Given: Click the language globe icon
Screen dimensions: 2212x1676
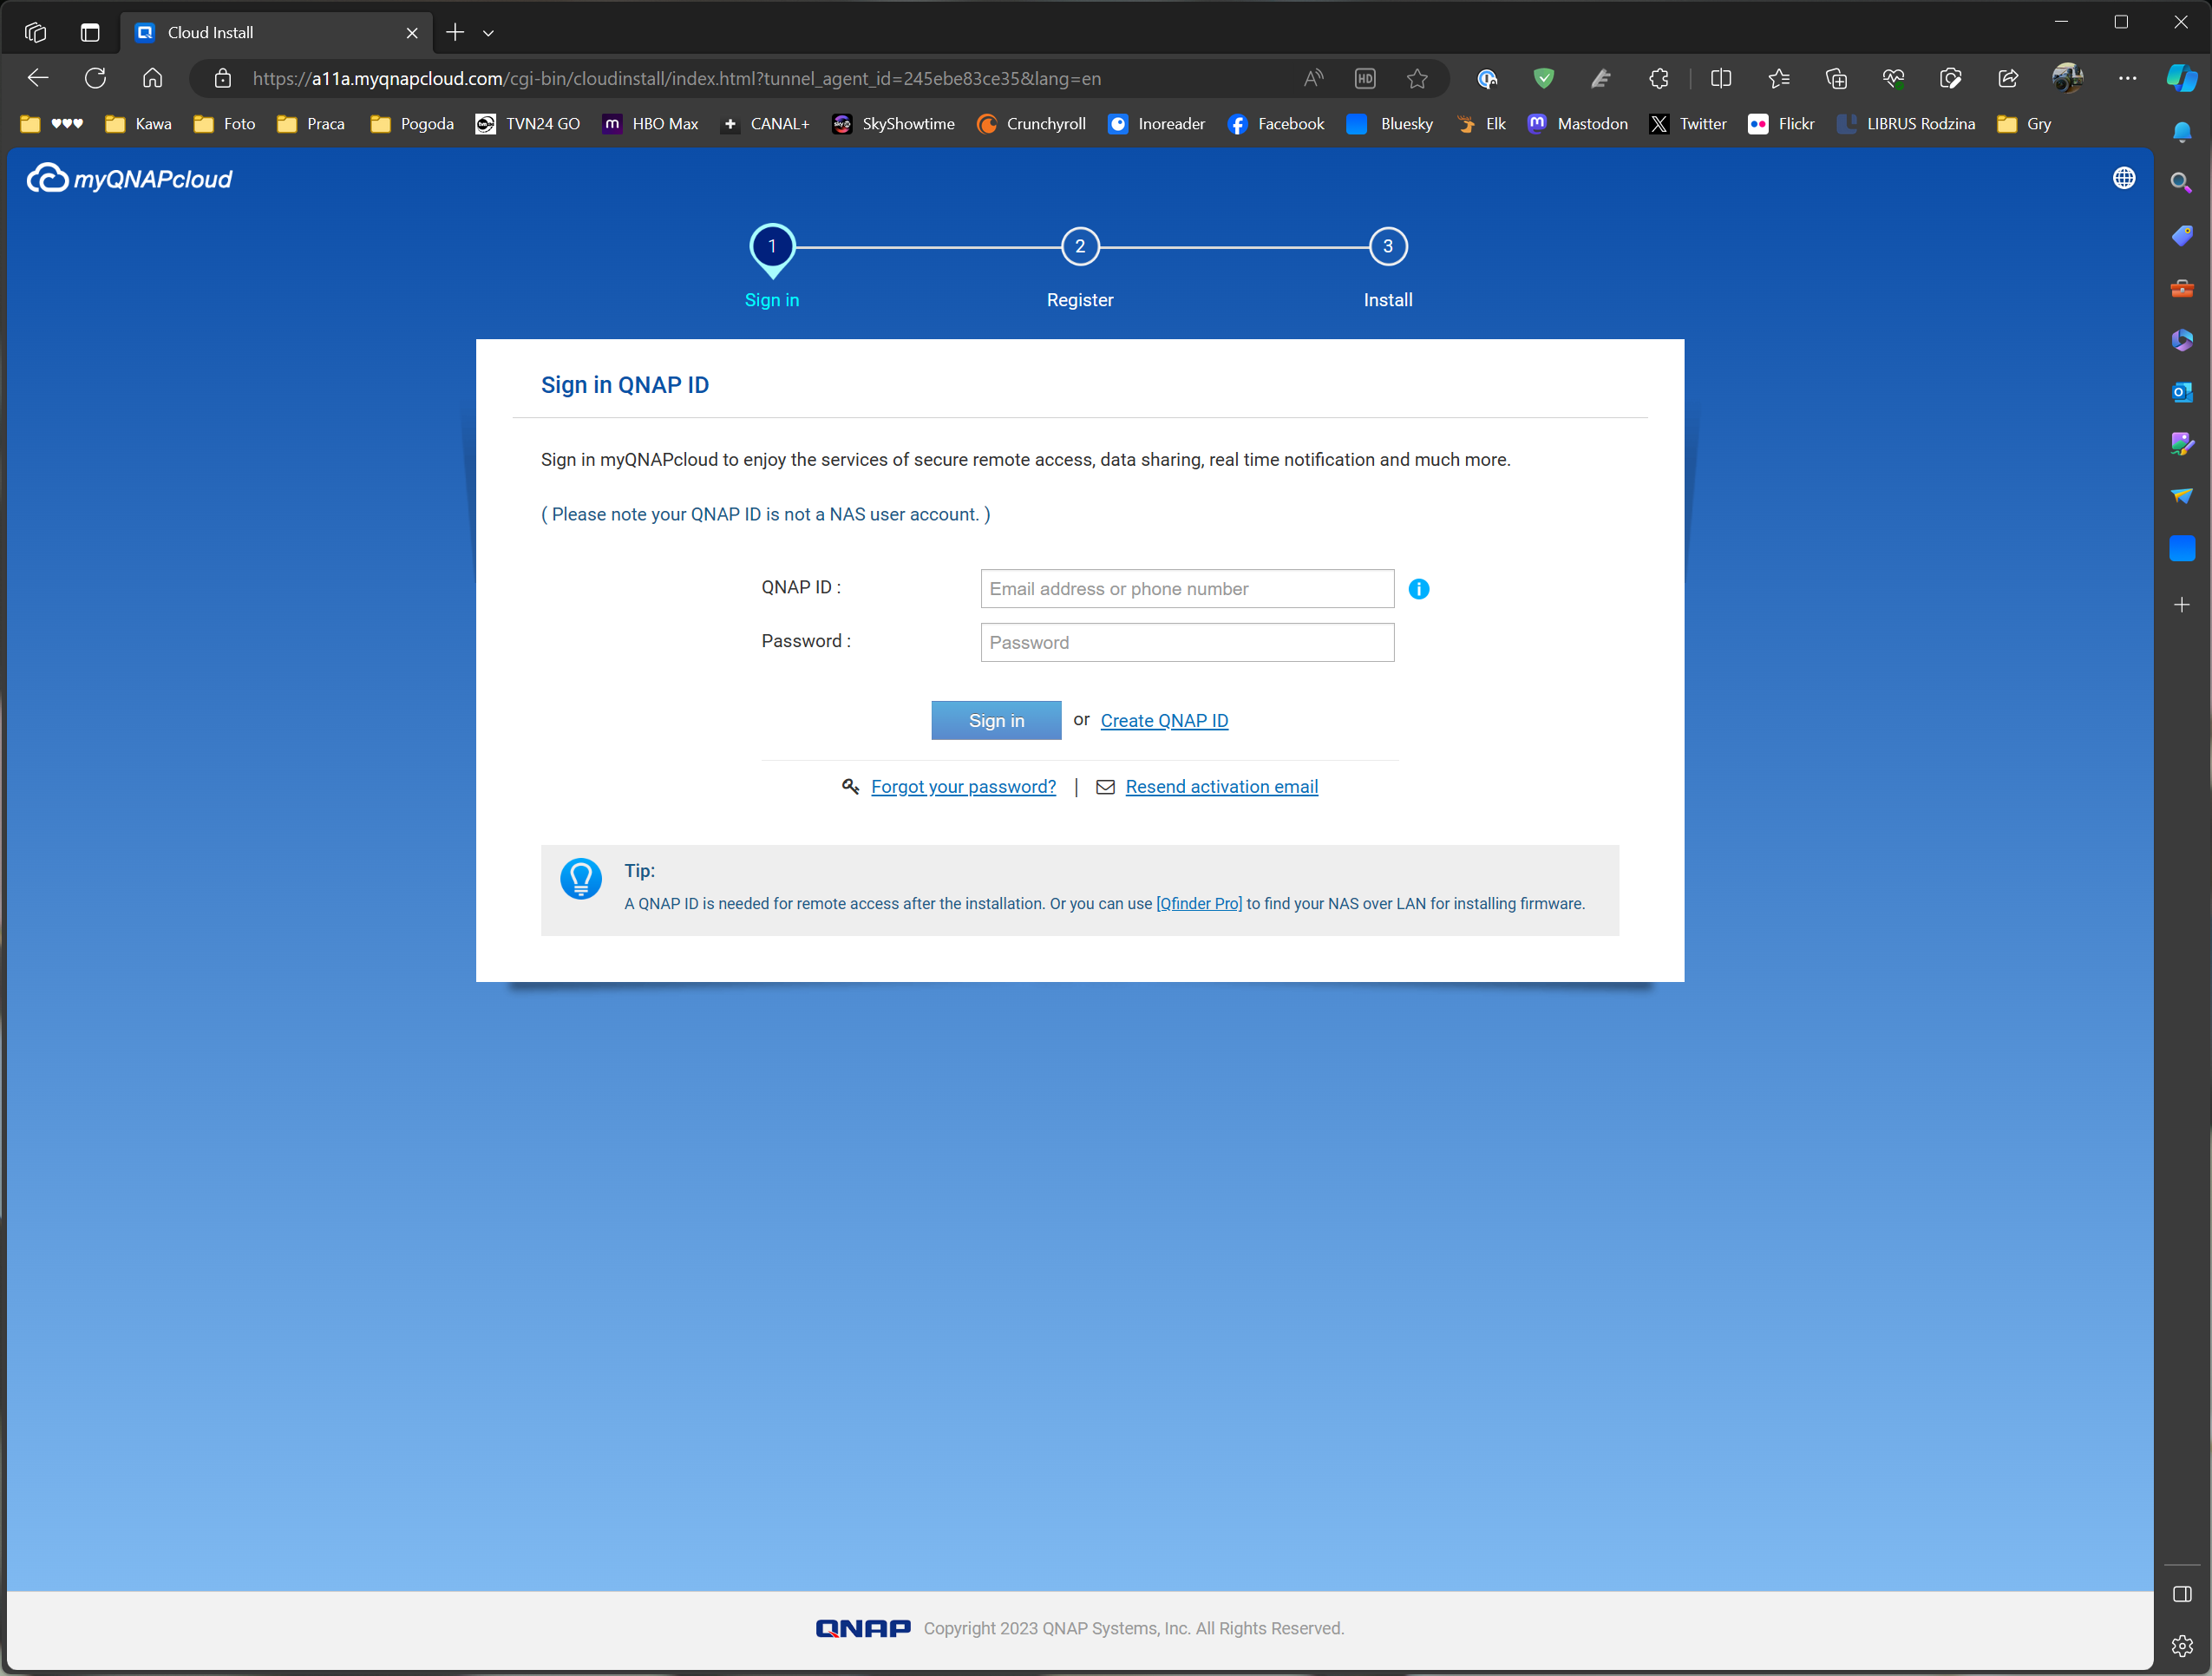Looking at the screenshot, I should pyautogui.click(x=2123, y=178).
